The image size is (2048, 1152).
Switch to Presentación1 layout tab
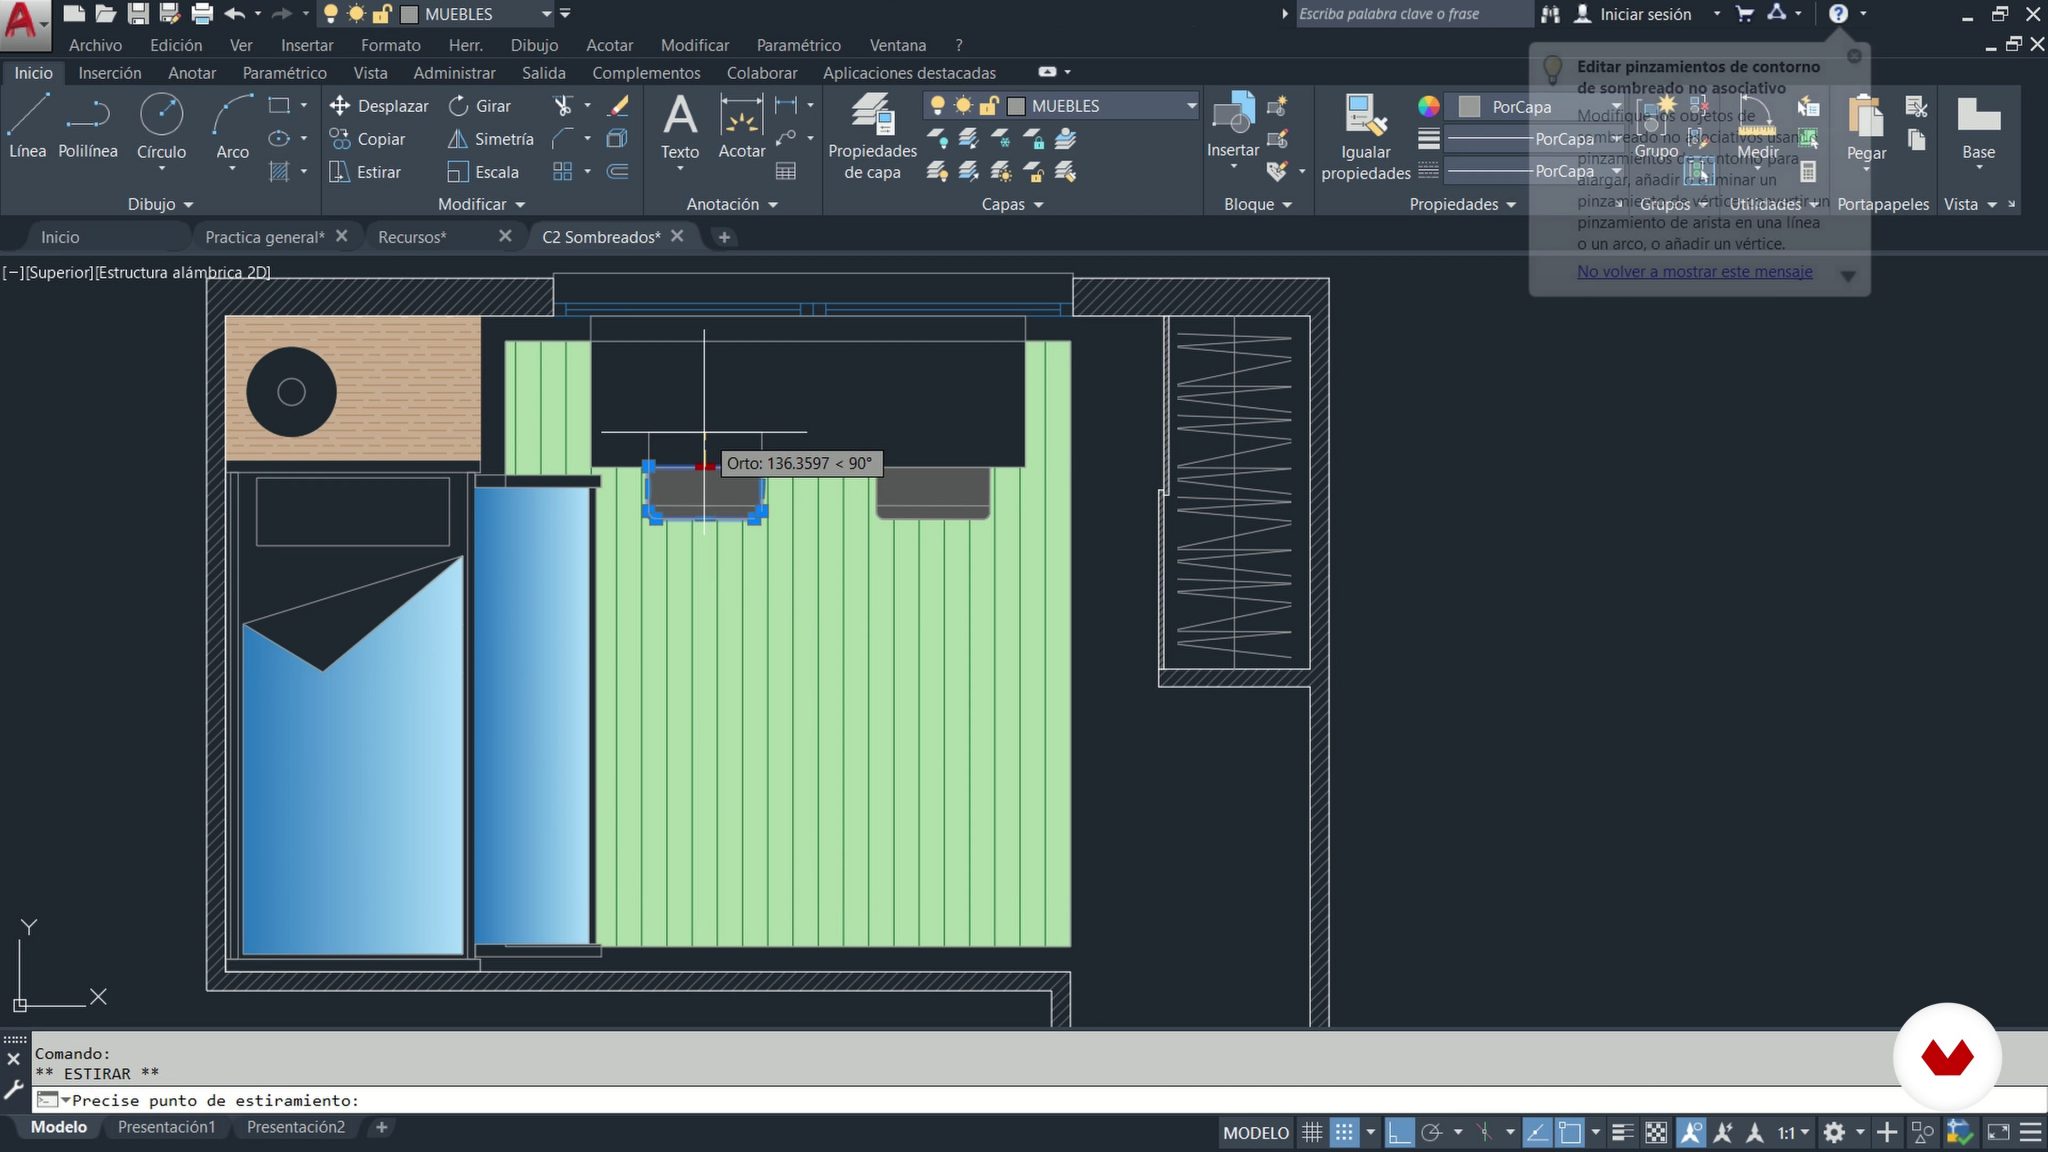tap(166, 1127)
